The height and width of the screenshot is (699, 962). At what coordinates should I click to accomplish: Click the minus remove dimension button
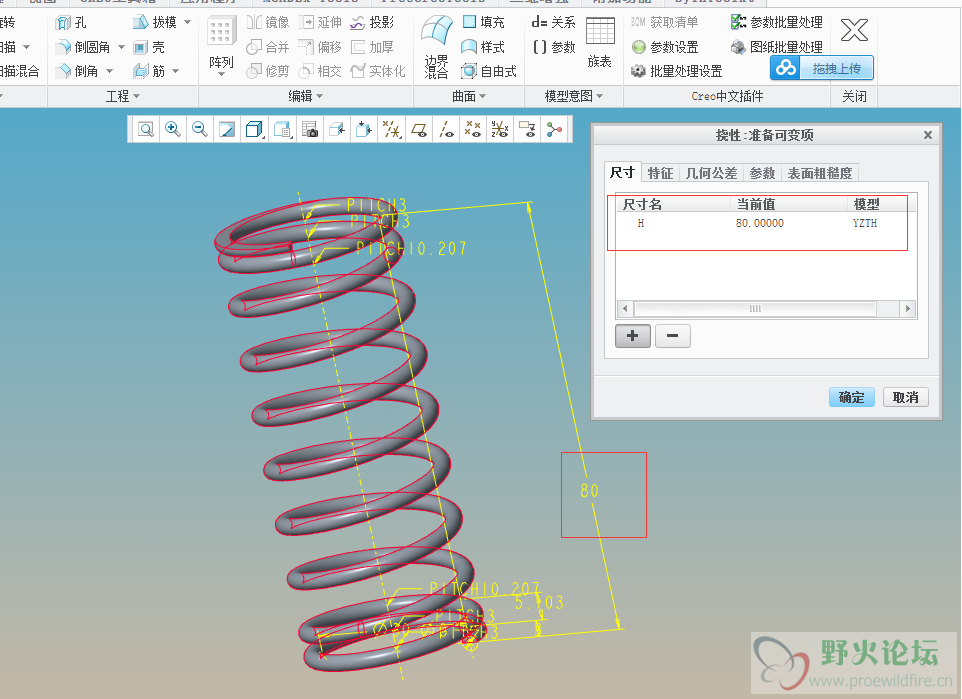click(x=672, y=336)
